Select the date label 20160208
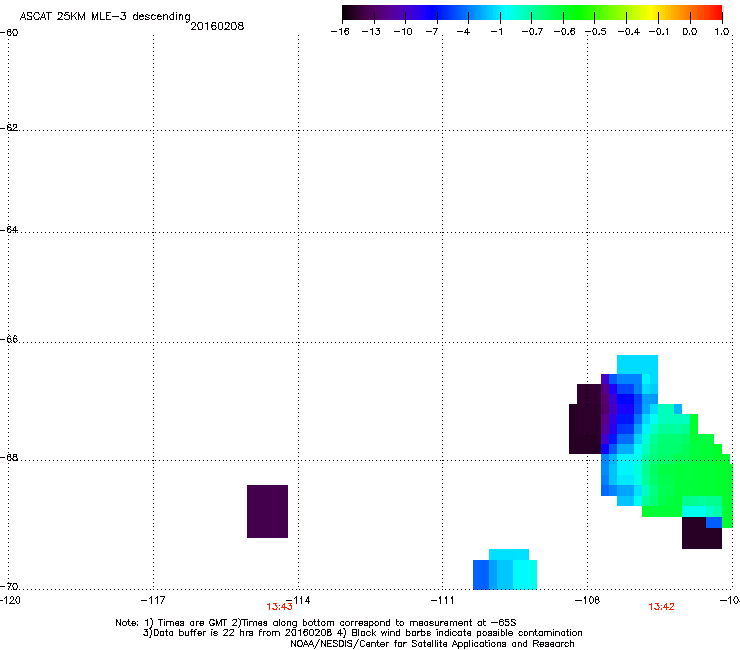Image resolution: width=740 pixels, height=650 pixels. pos(217,26)
